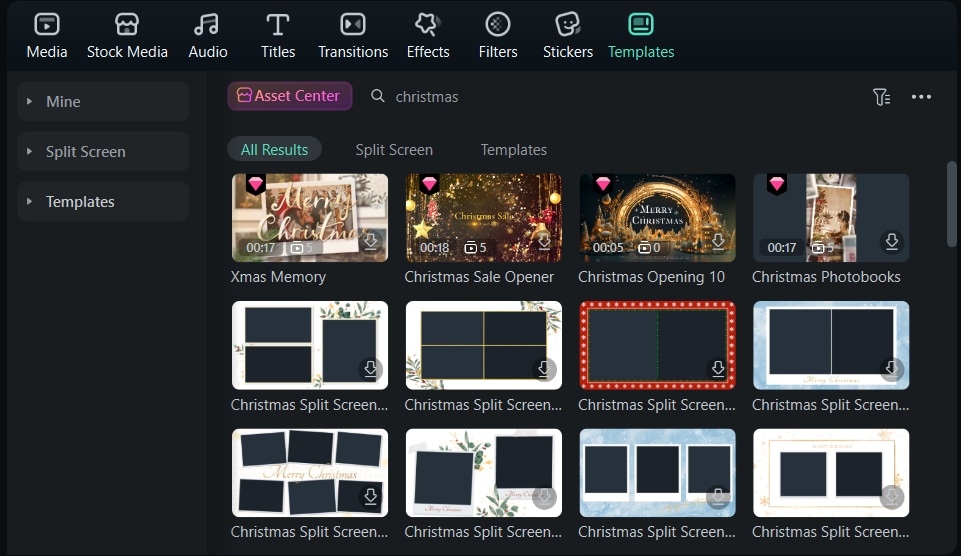Open the Stickers tab
Viewport: 961px width, 556px height.
pos(568,36)
